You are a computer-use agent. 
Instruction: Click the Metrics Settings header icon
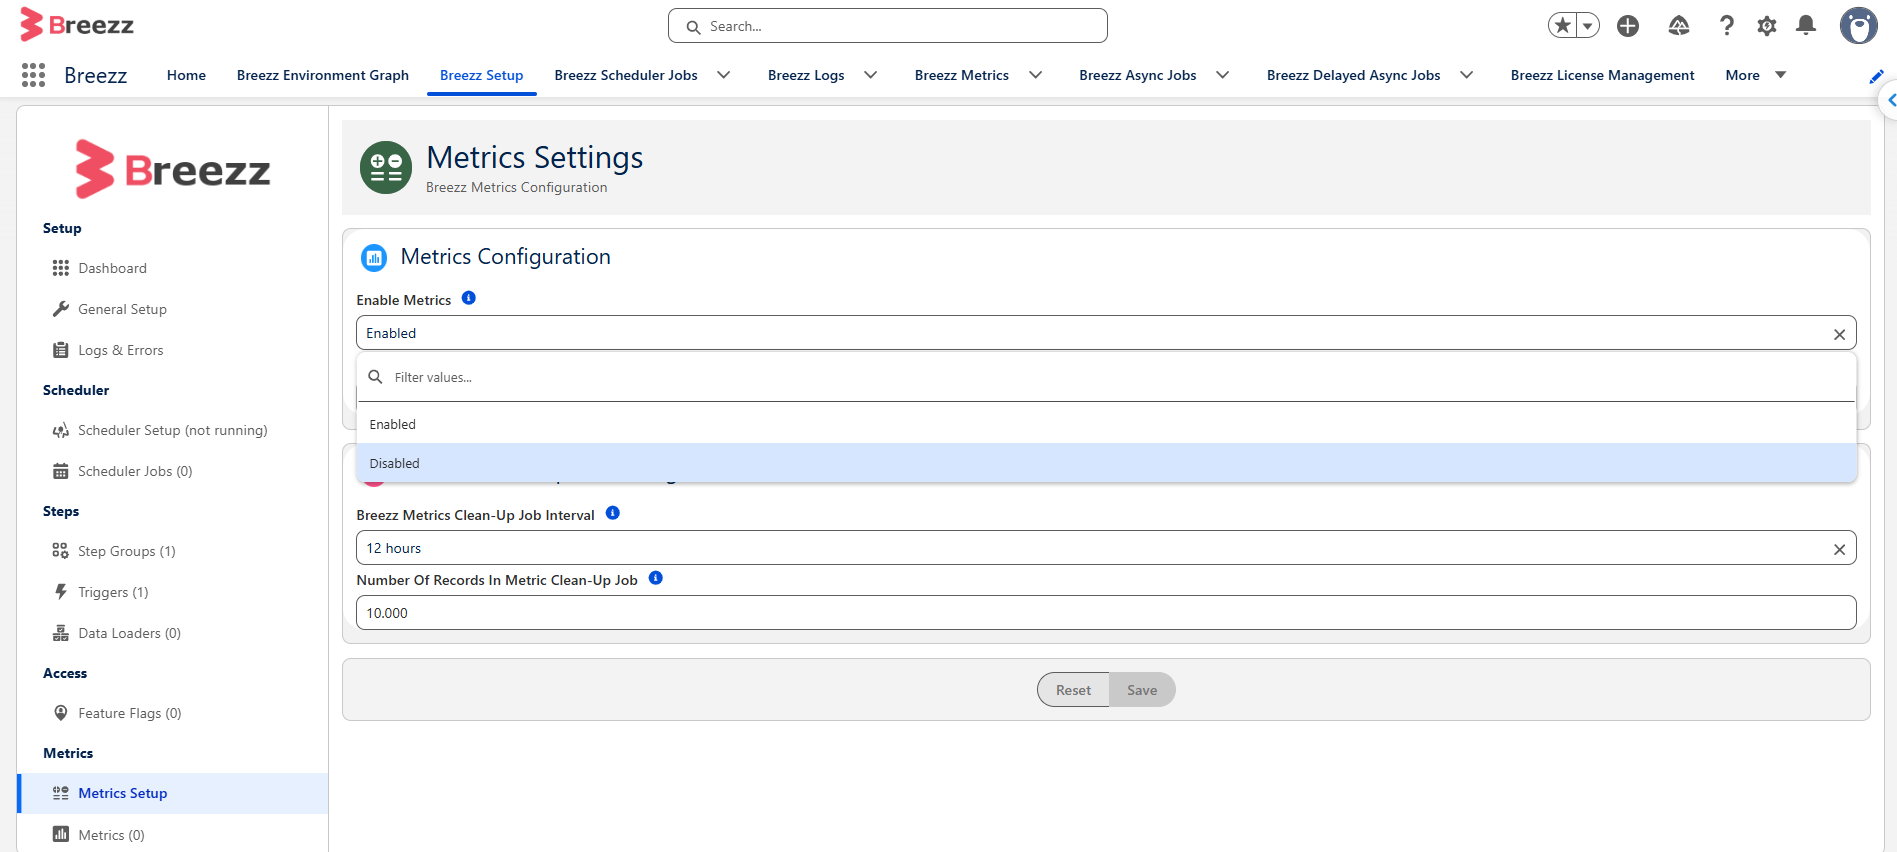point(386,167)
